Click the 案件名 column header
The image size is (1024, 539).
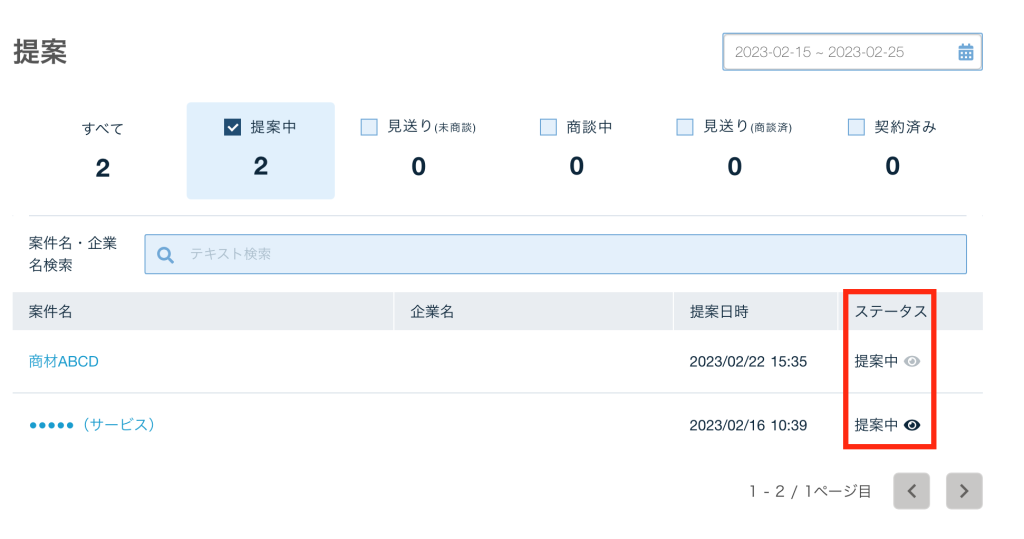[x=51, y=312]
